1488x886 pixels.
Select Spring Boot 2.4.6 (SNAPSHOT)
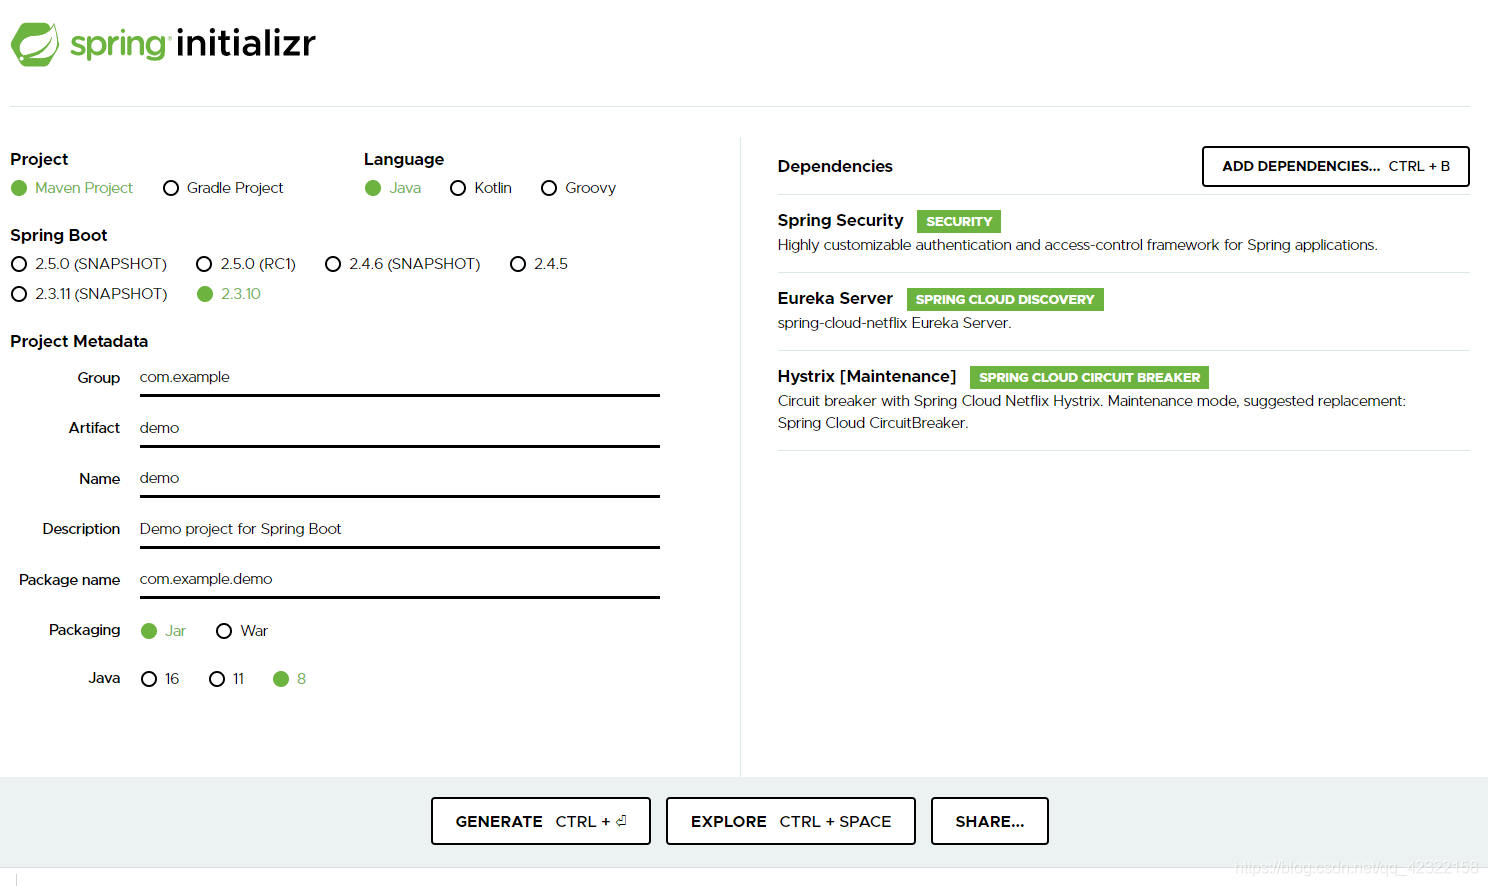[403, 264]
